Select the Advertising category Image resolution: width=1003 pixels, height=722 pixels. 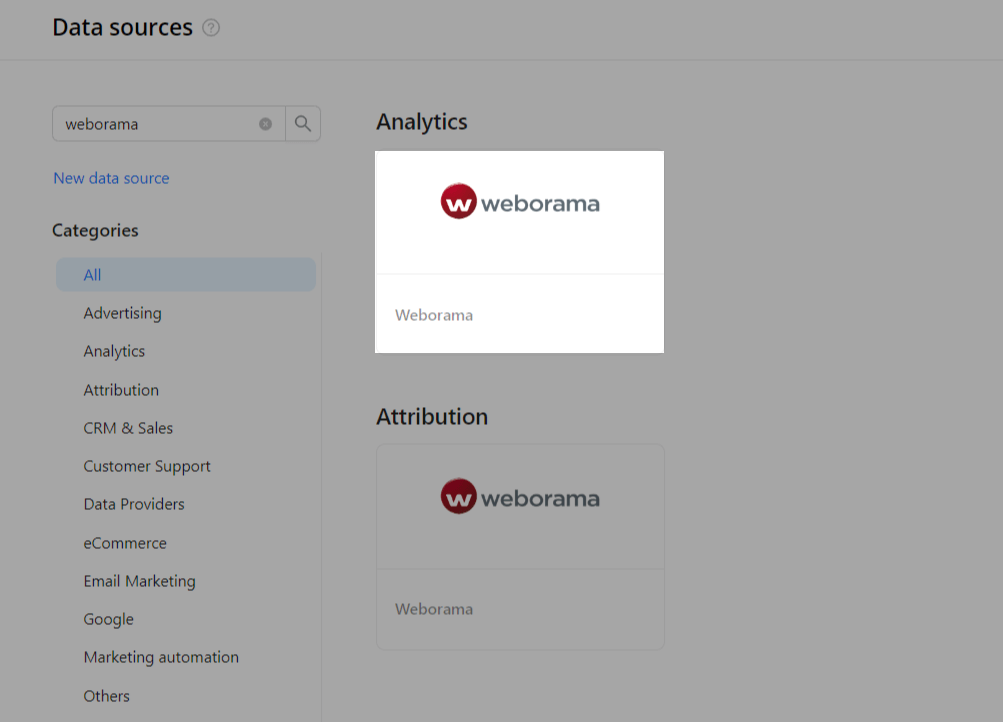point(122,313)
